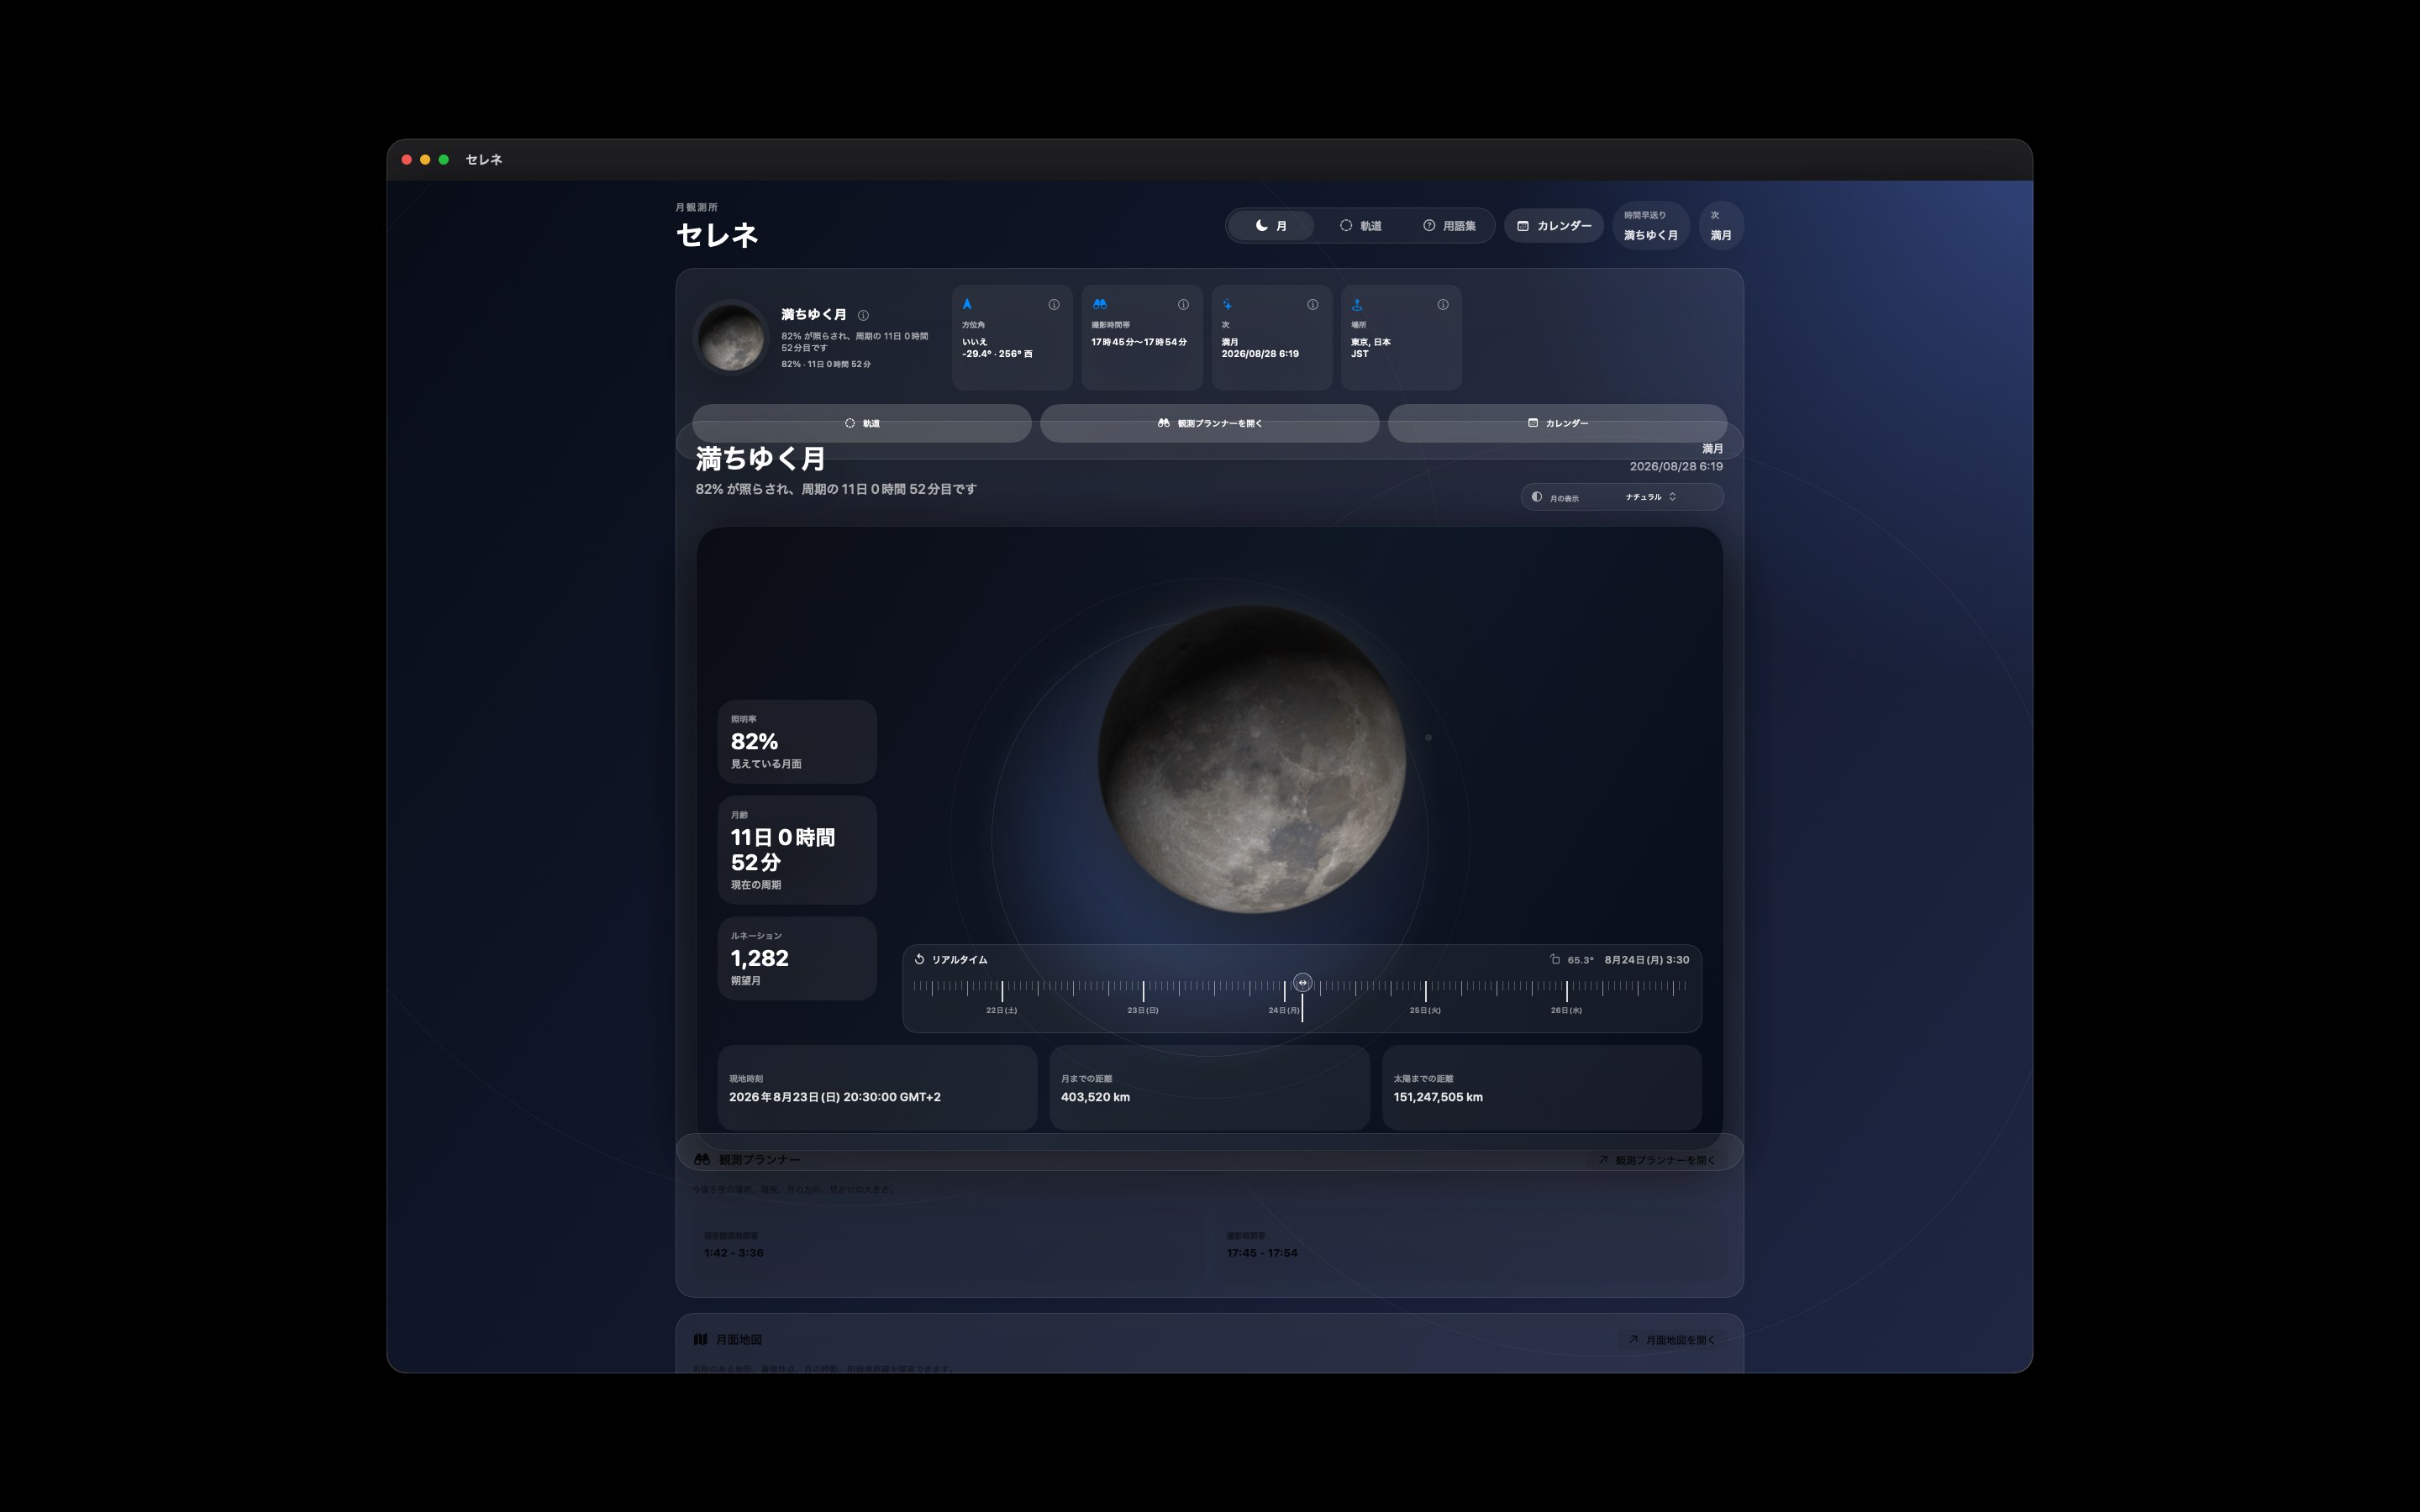Open info icon on 場所 card
Image resolution: width=2420 pixels, height=1512 pixels.
click(x=1442, y=305)
